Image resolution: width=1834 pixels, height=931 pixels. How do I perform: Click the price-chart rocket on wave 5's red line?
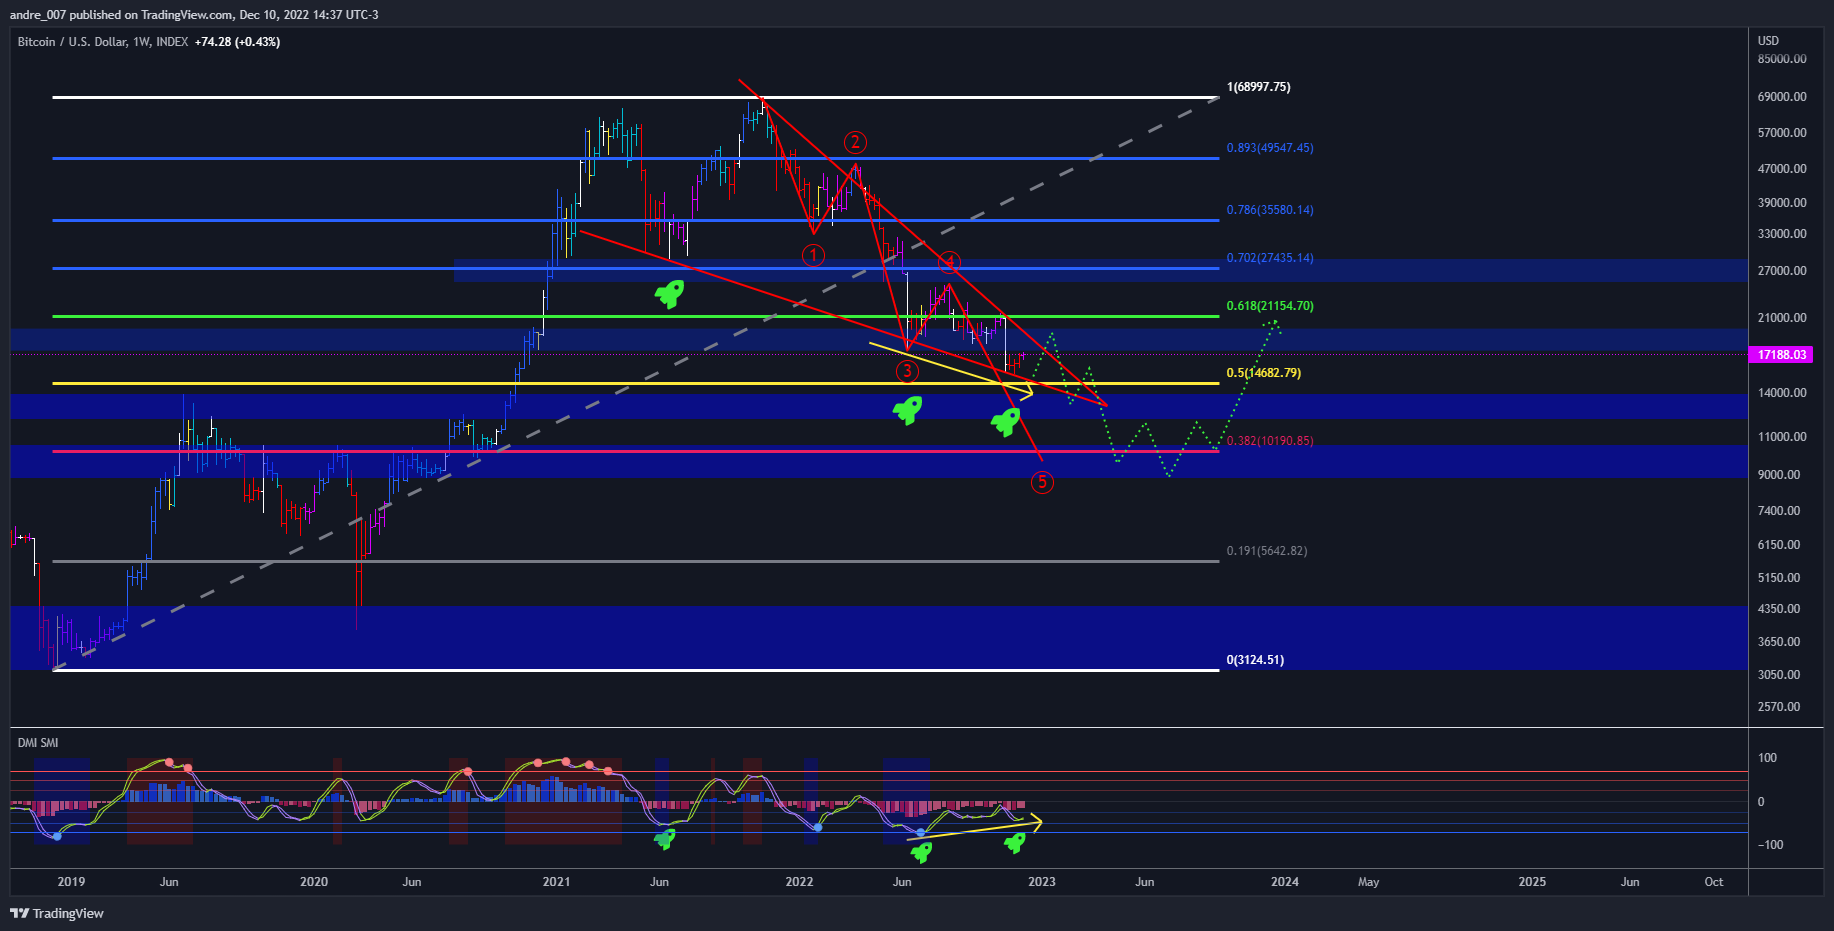(x=1005, y=422)
